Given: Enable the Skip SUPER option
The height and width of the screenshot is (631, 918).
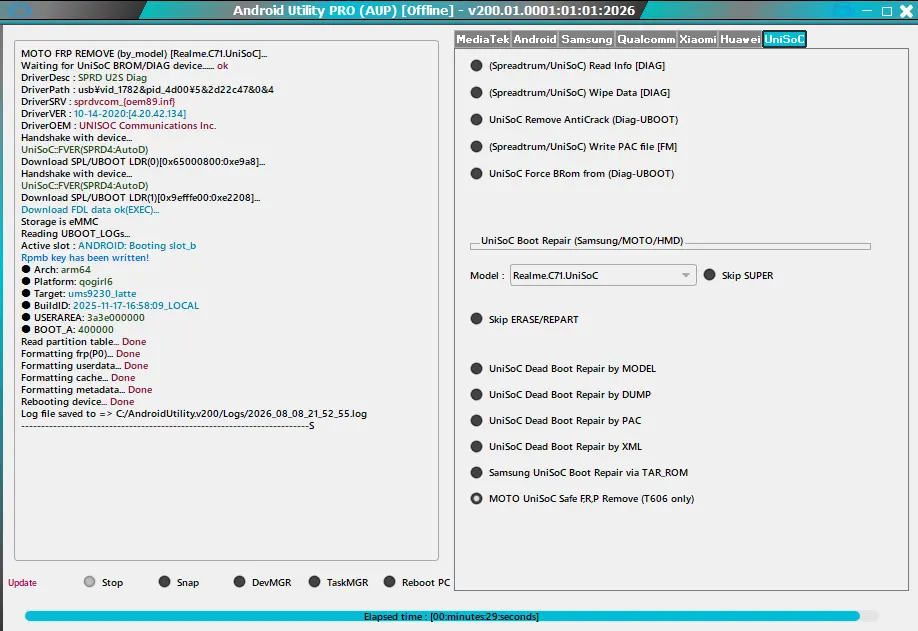Looking at the screenshot, I should click(x=738, y=275).
